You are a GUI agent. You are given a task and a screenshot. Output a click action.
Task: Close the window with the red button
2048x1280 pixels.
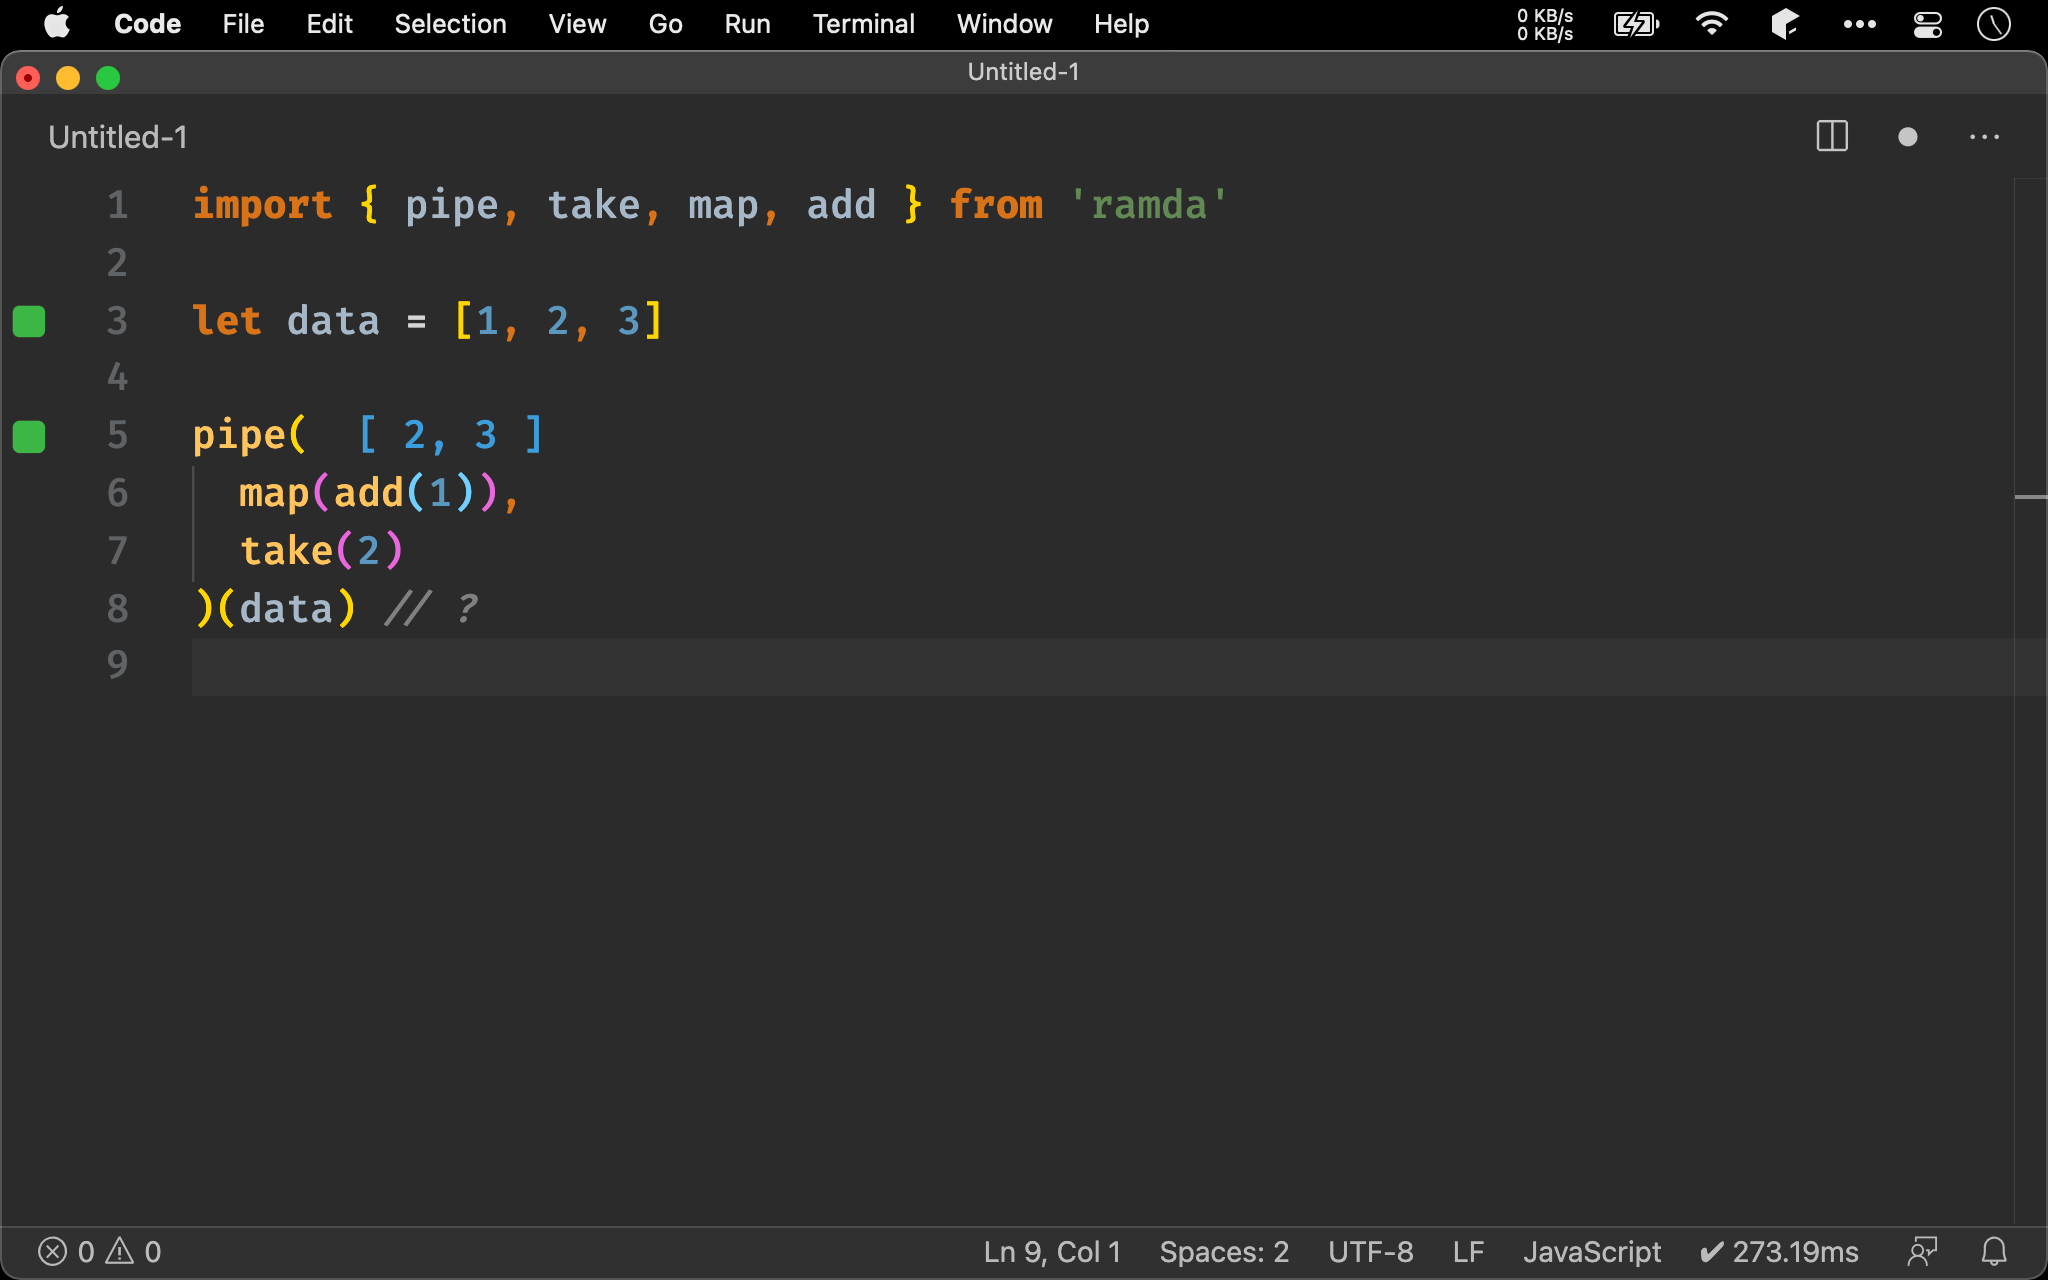point(28,78)
